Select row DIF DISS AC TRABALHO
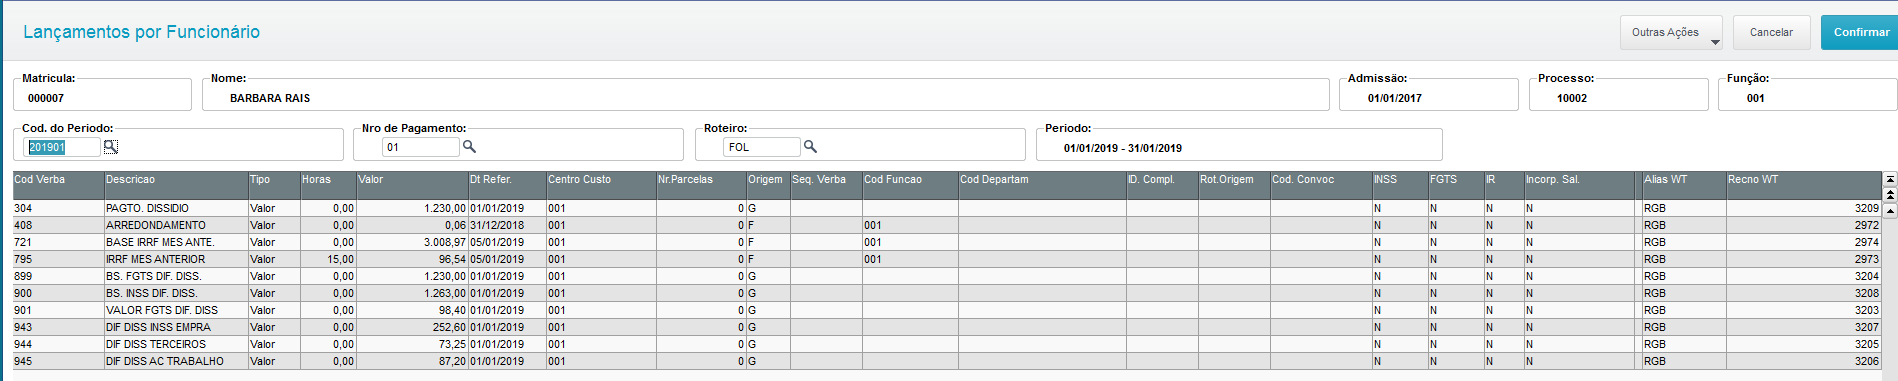1898x381 pixels. point(947,361)
